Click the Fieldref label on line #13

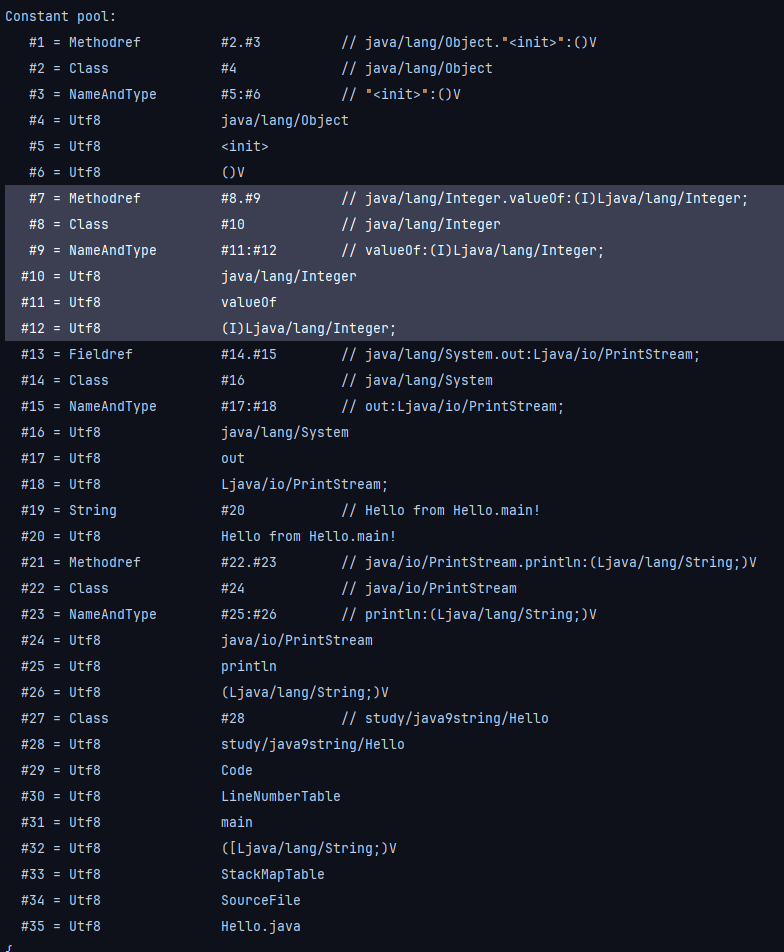(100, 354)
